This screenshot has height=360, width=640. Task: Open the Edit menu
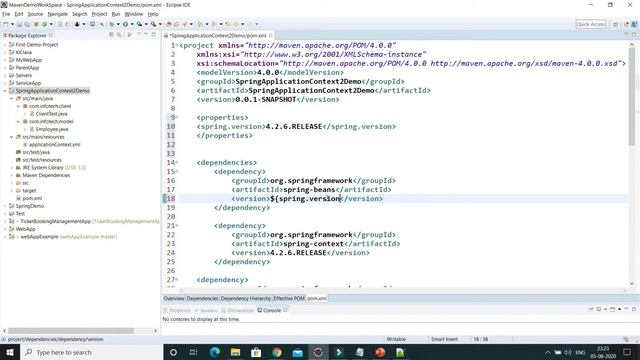(x=19, y=14)
